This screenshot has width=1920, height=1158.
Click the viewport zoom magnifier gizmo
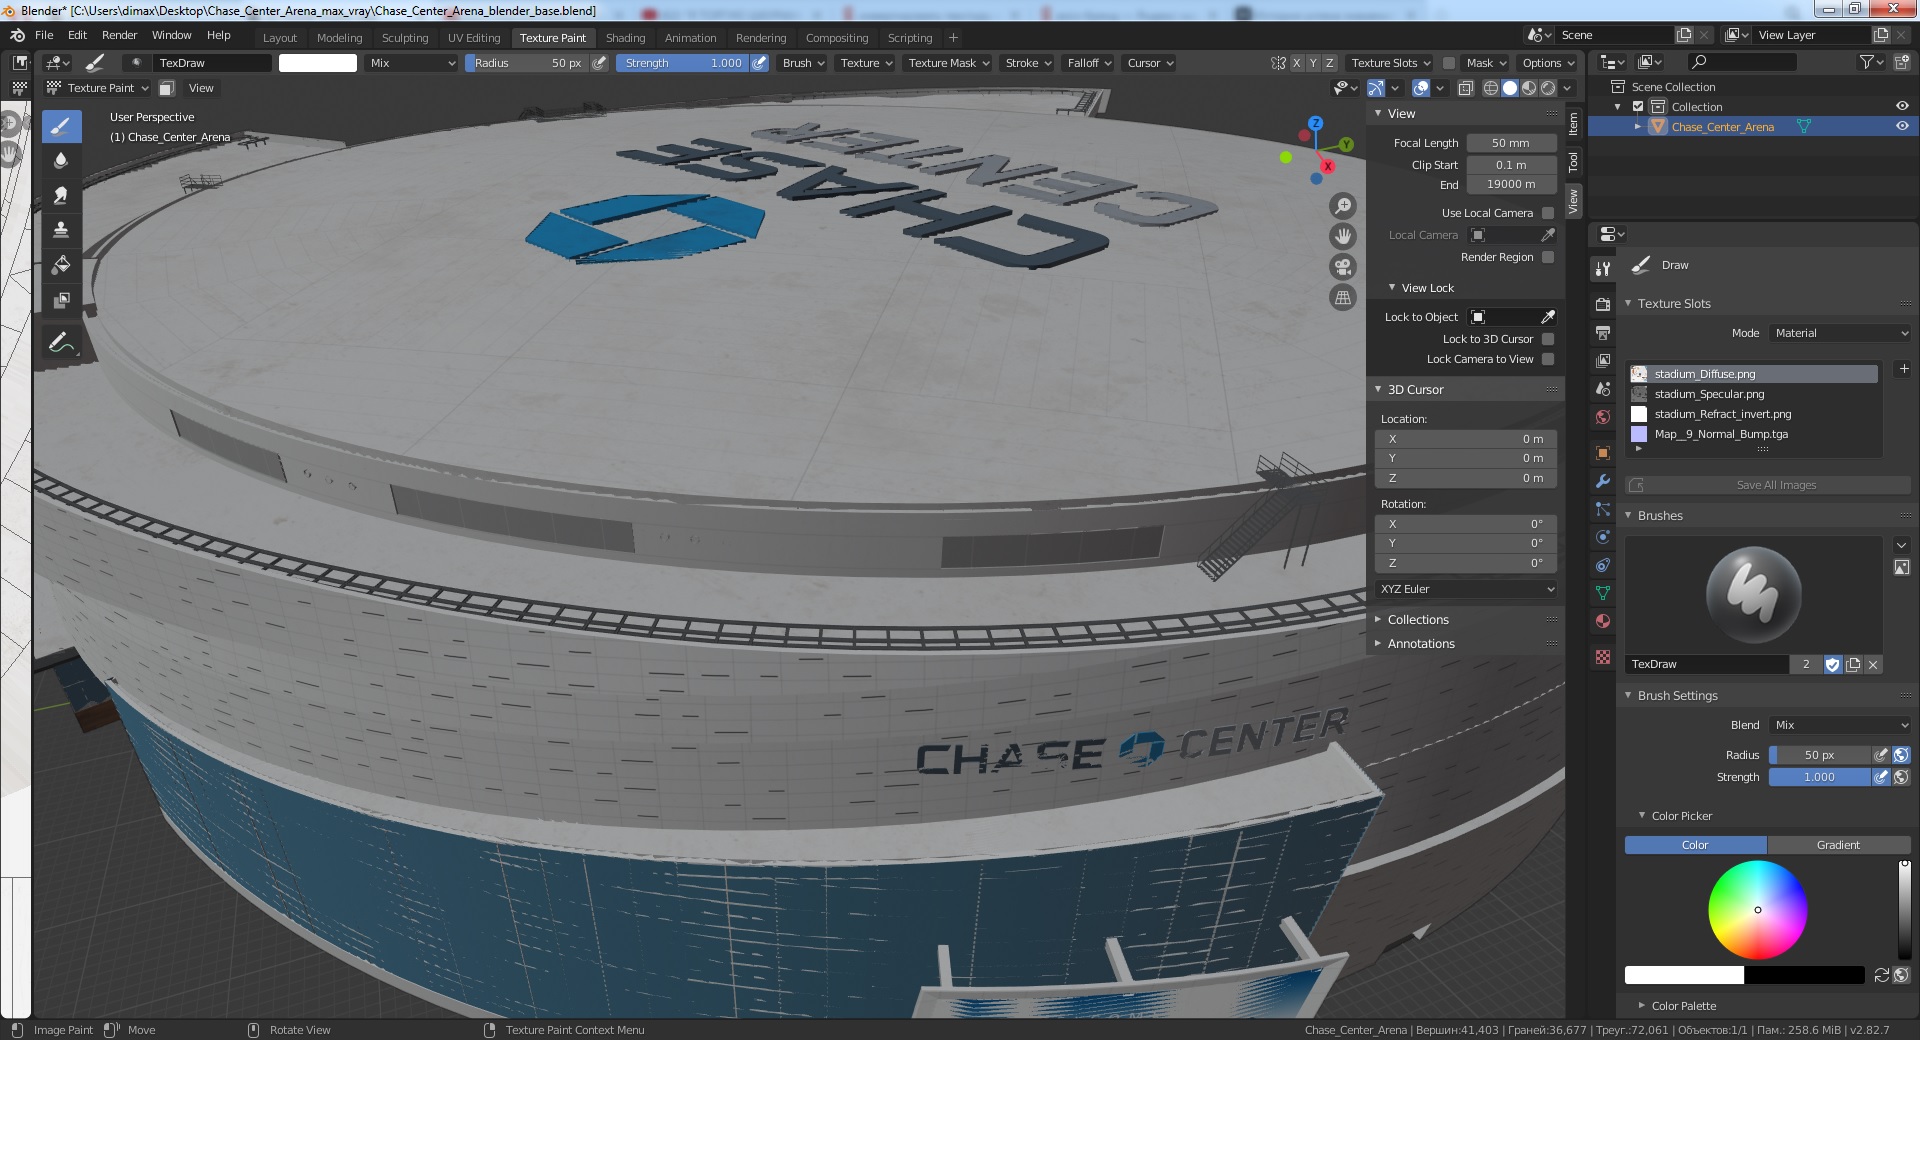pos(1343,206)
